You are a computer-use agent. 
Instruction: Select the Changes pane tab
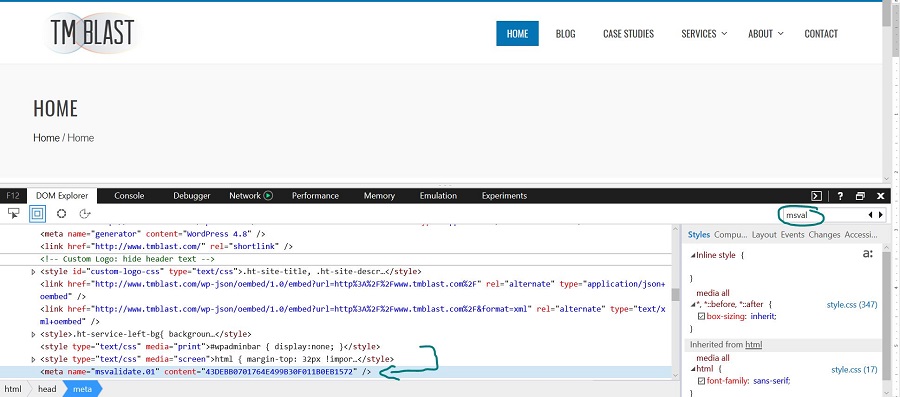click(824, 235)
